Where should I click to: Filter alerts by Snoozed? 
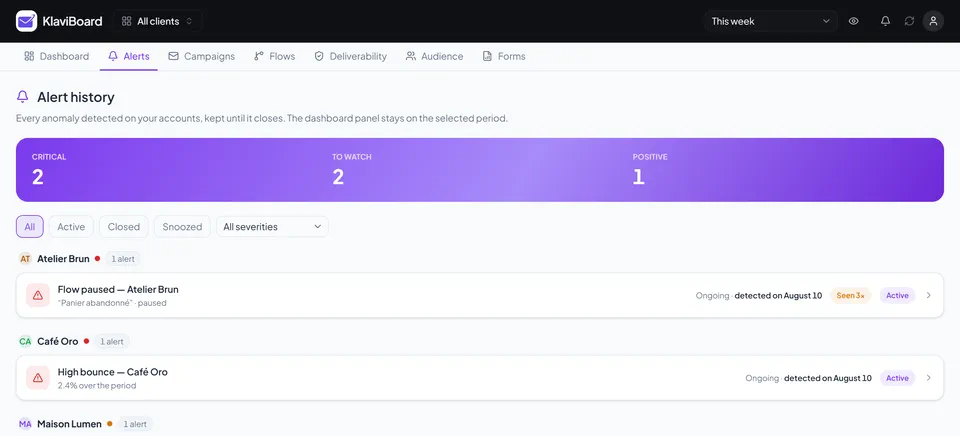182,227
